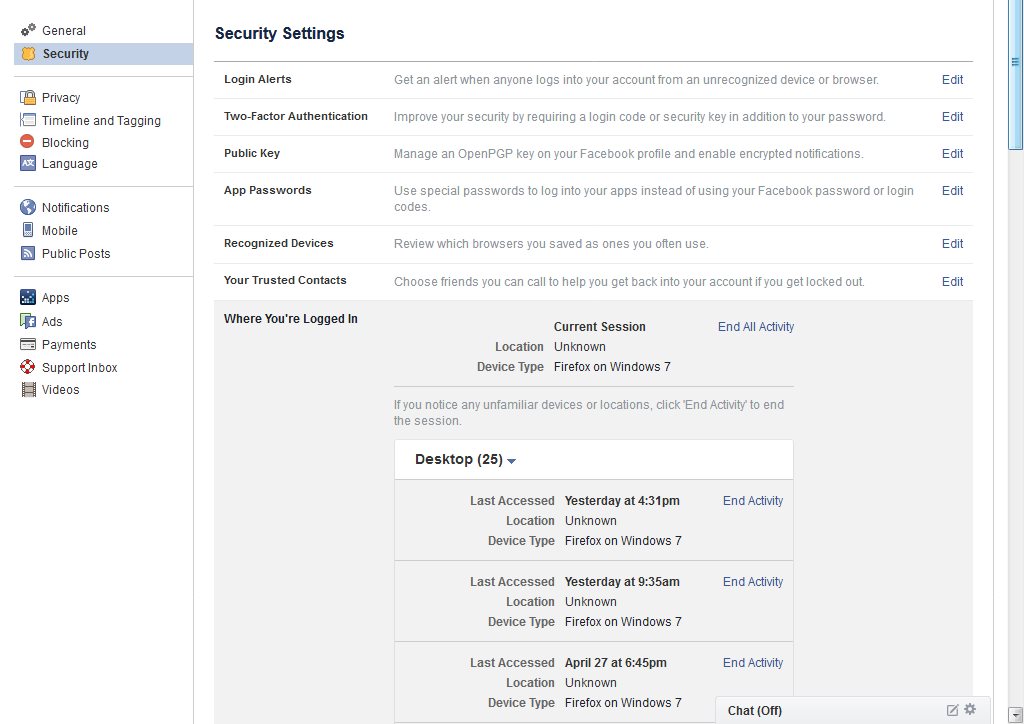The width and height of the screenshot is (1024, 724).
Task: Click the Mobile phone icon
Action: (28, 230)
